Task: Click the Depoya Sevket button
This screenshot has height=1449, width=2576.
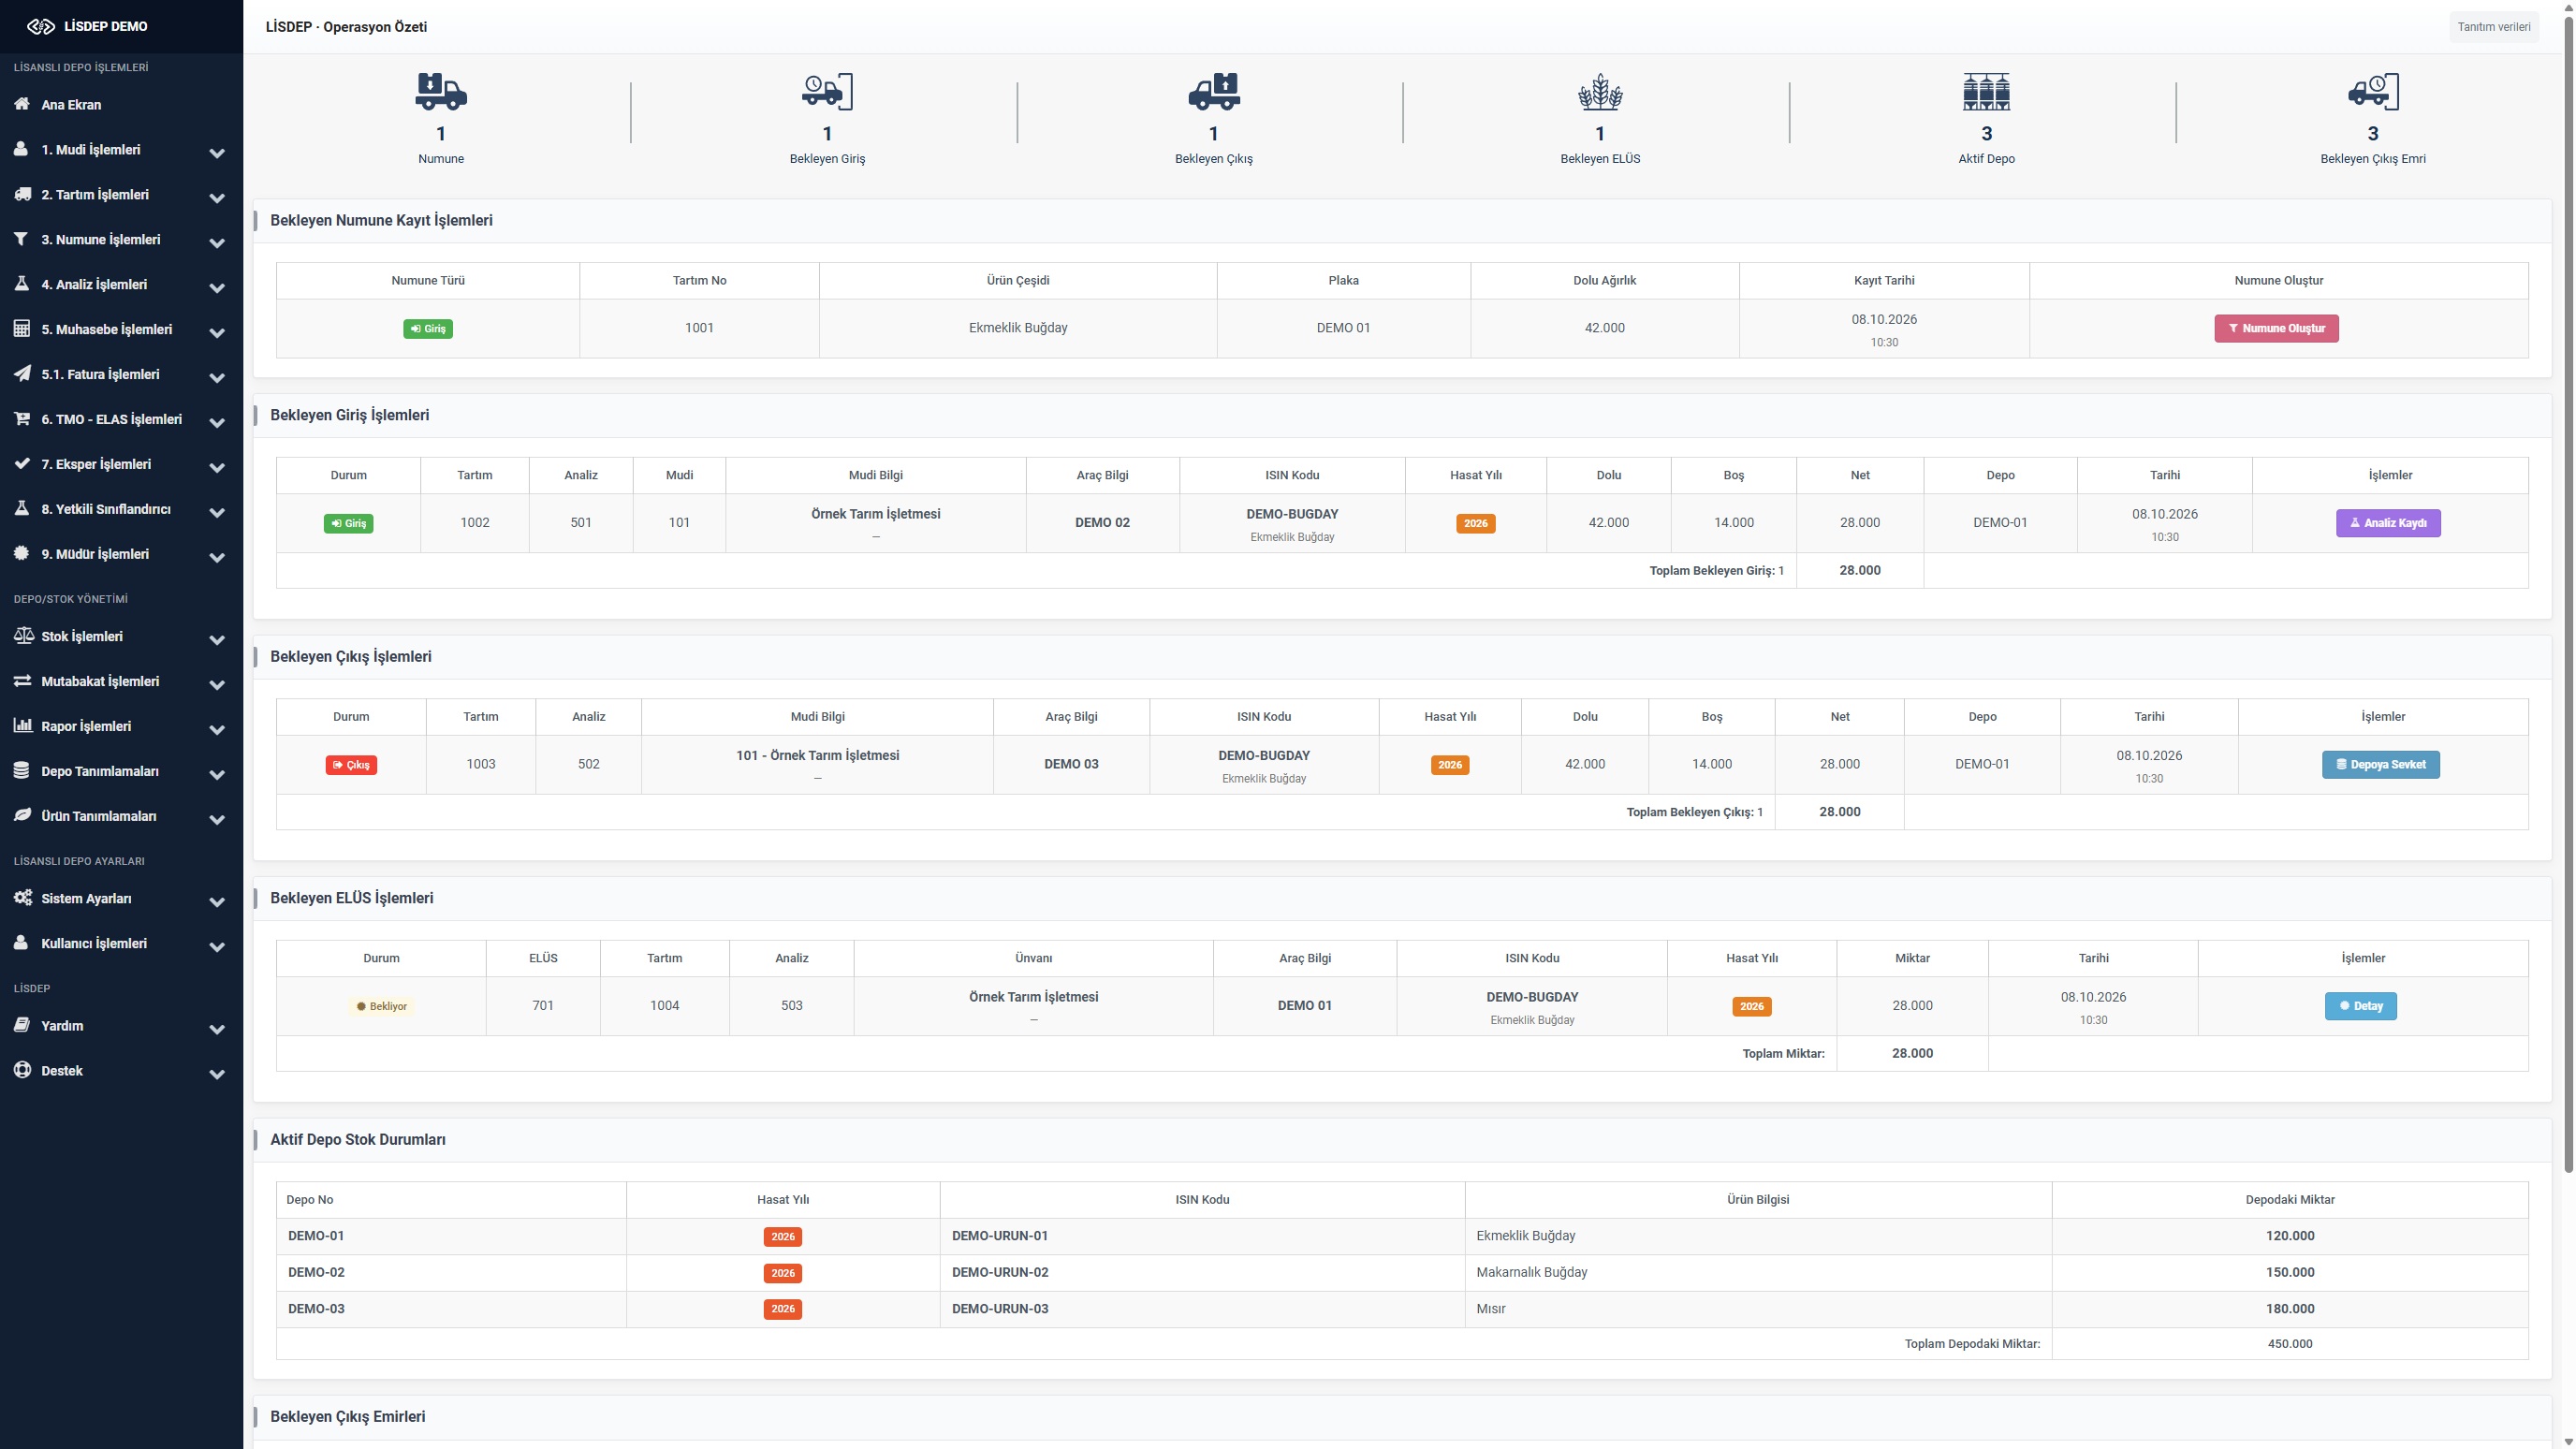Action: click(2380, 765)
